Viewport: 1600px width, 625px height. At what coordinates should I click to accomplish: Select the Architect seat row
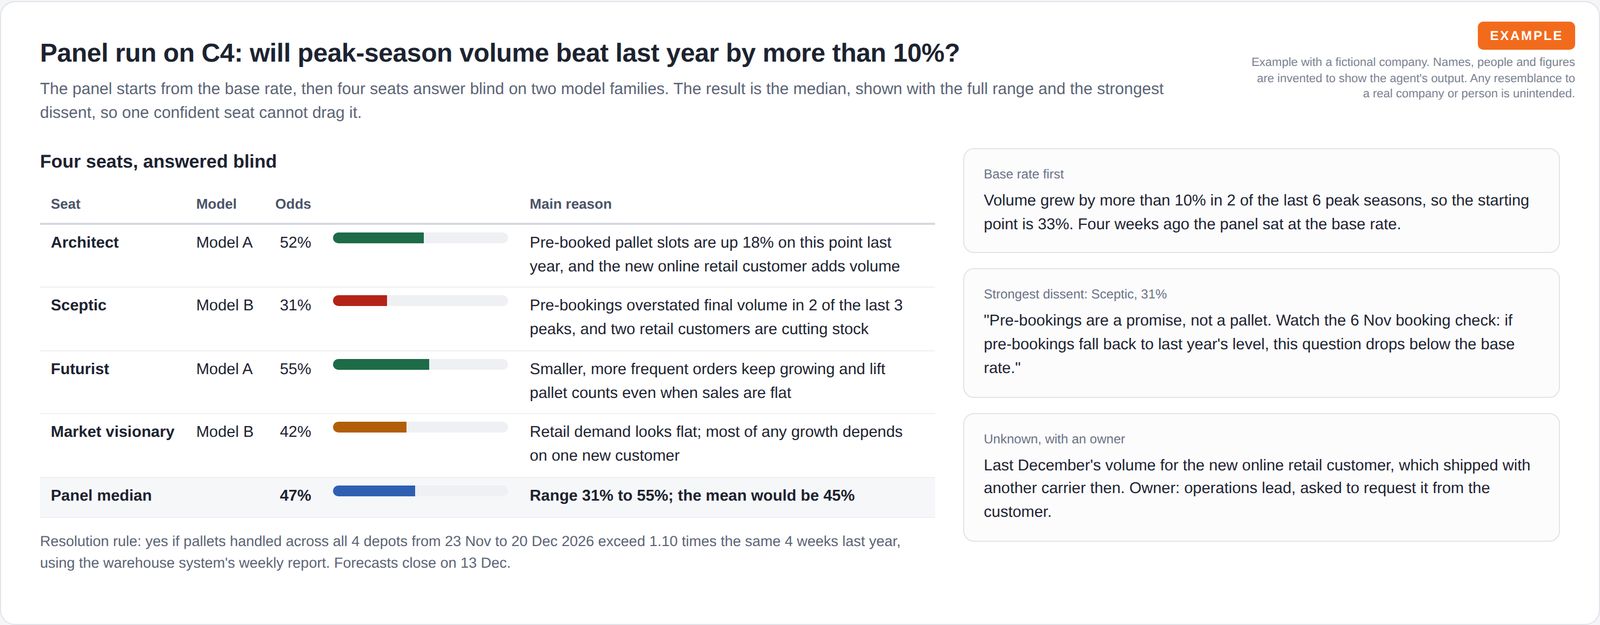click(x=487, y=255)
